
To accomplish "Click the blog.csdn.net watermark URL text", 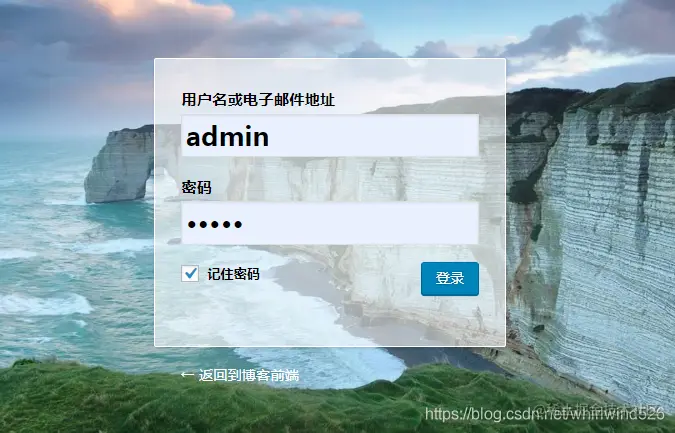I will tap(544, 414).
